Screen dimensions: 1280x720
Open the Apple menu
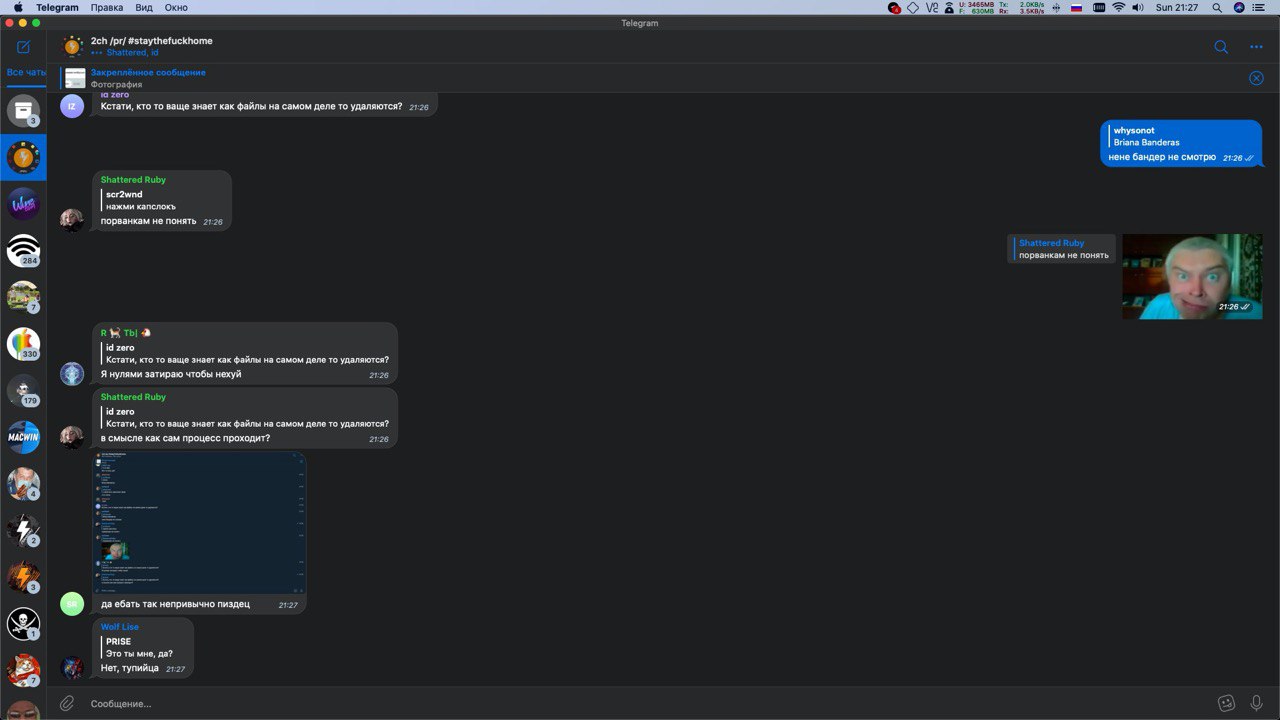(x=17, y=7)
